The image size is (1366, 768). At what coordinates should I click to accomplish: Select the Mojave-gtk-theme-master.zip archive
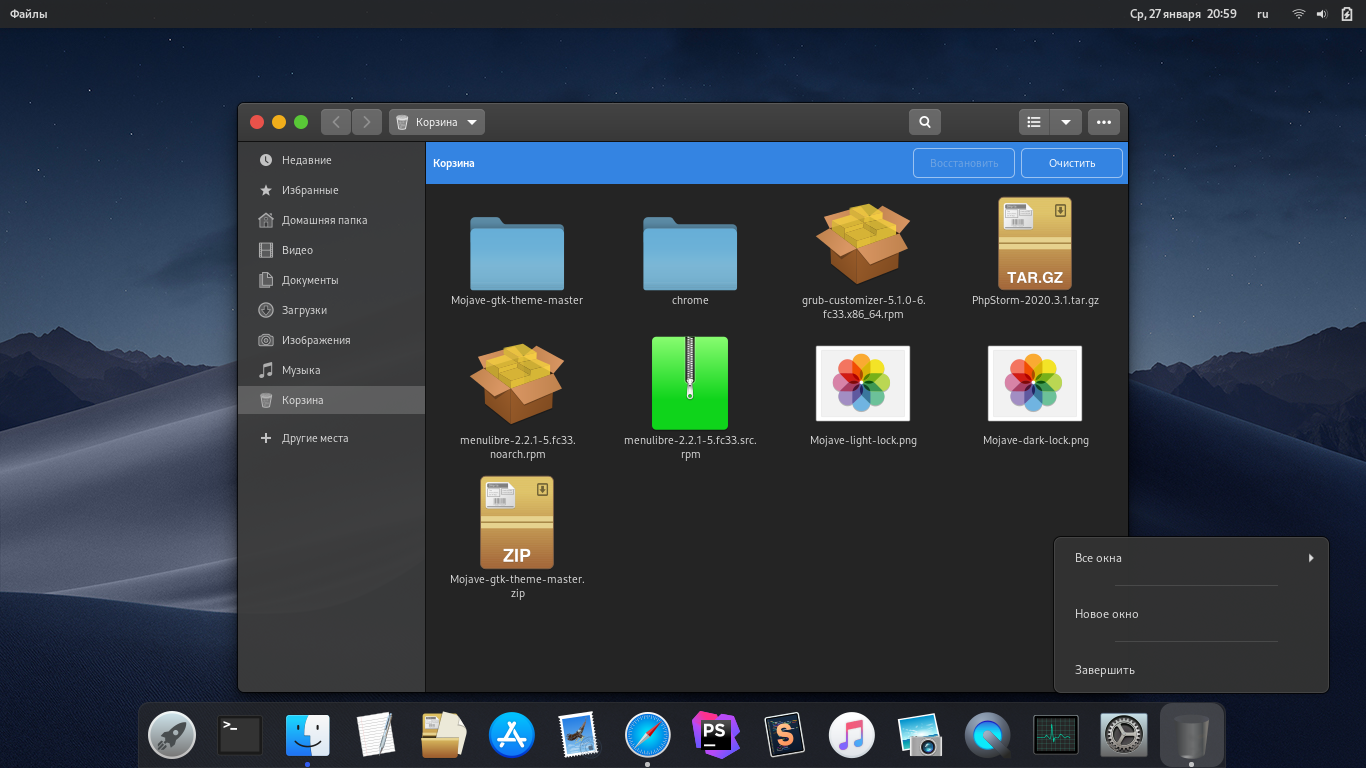517,537
